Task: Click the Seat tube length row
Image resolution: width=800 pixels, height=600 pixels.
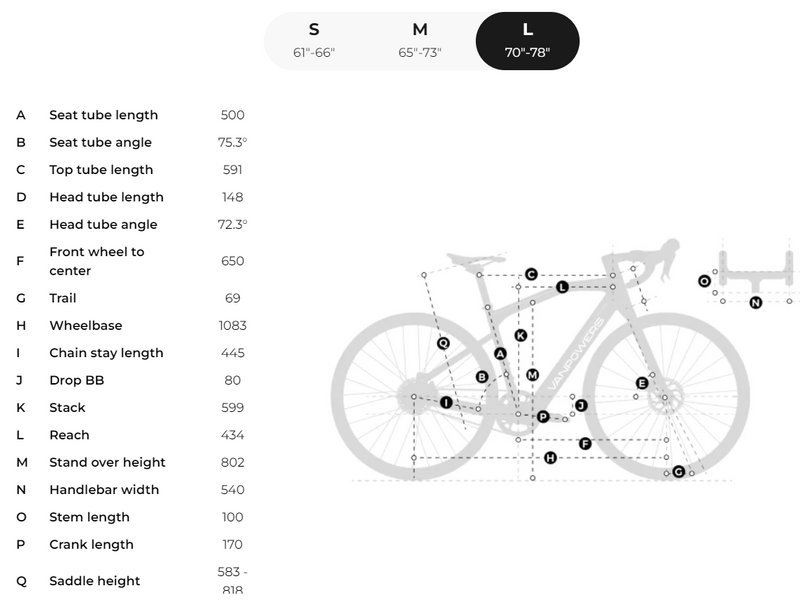Action: (x=132, y=115)
